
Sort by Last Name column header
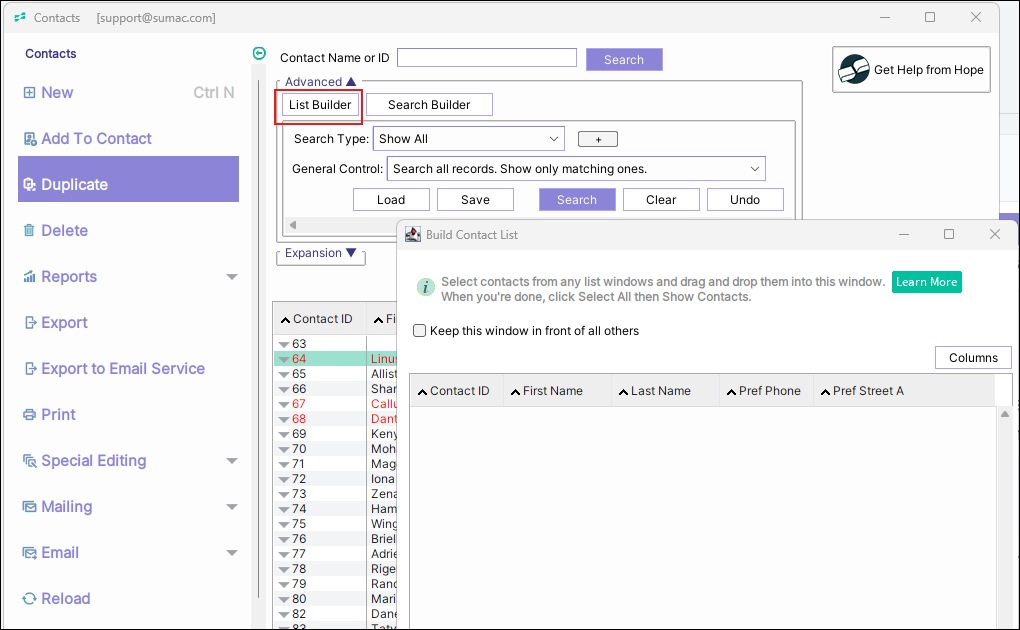(x=660, y=391)
